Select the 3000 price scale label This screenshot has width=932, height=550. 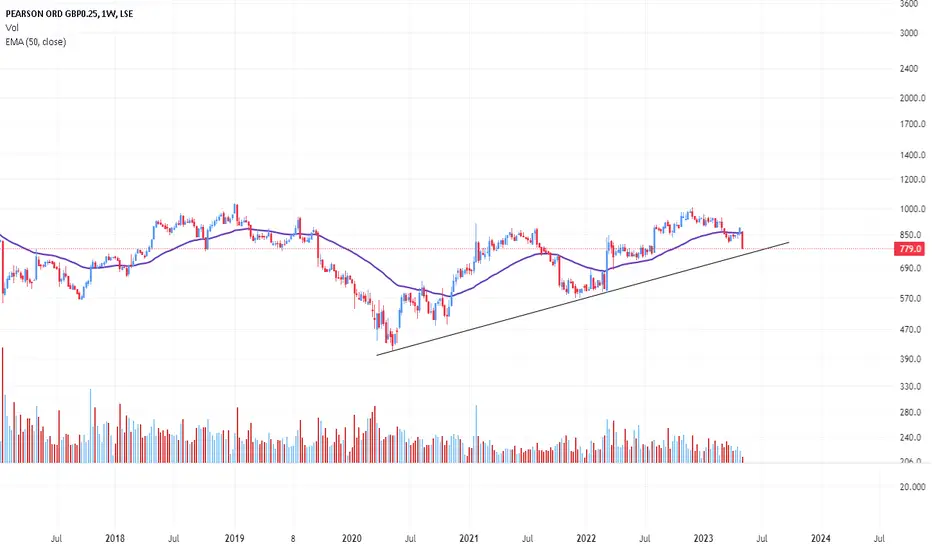pyautogui.click(x=909, y=33)
